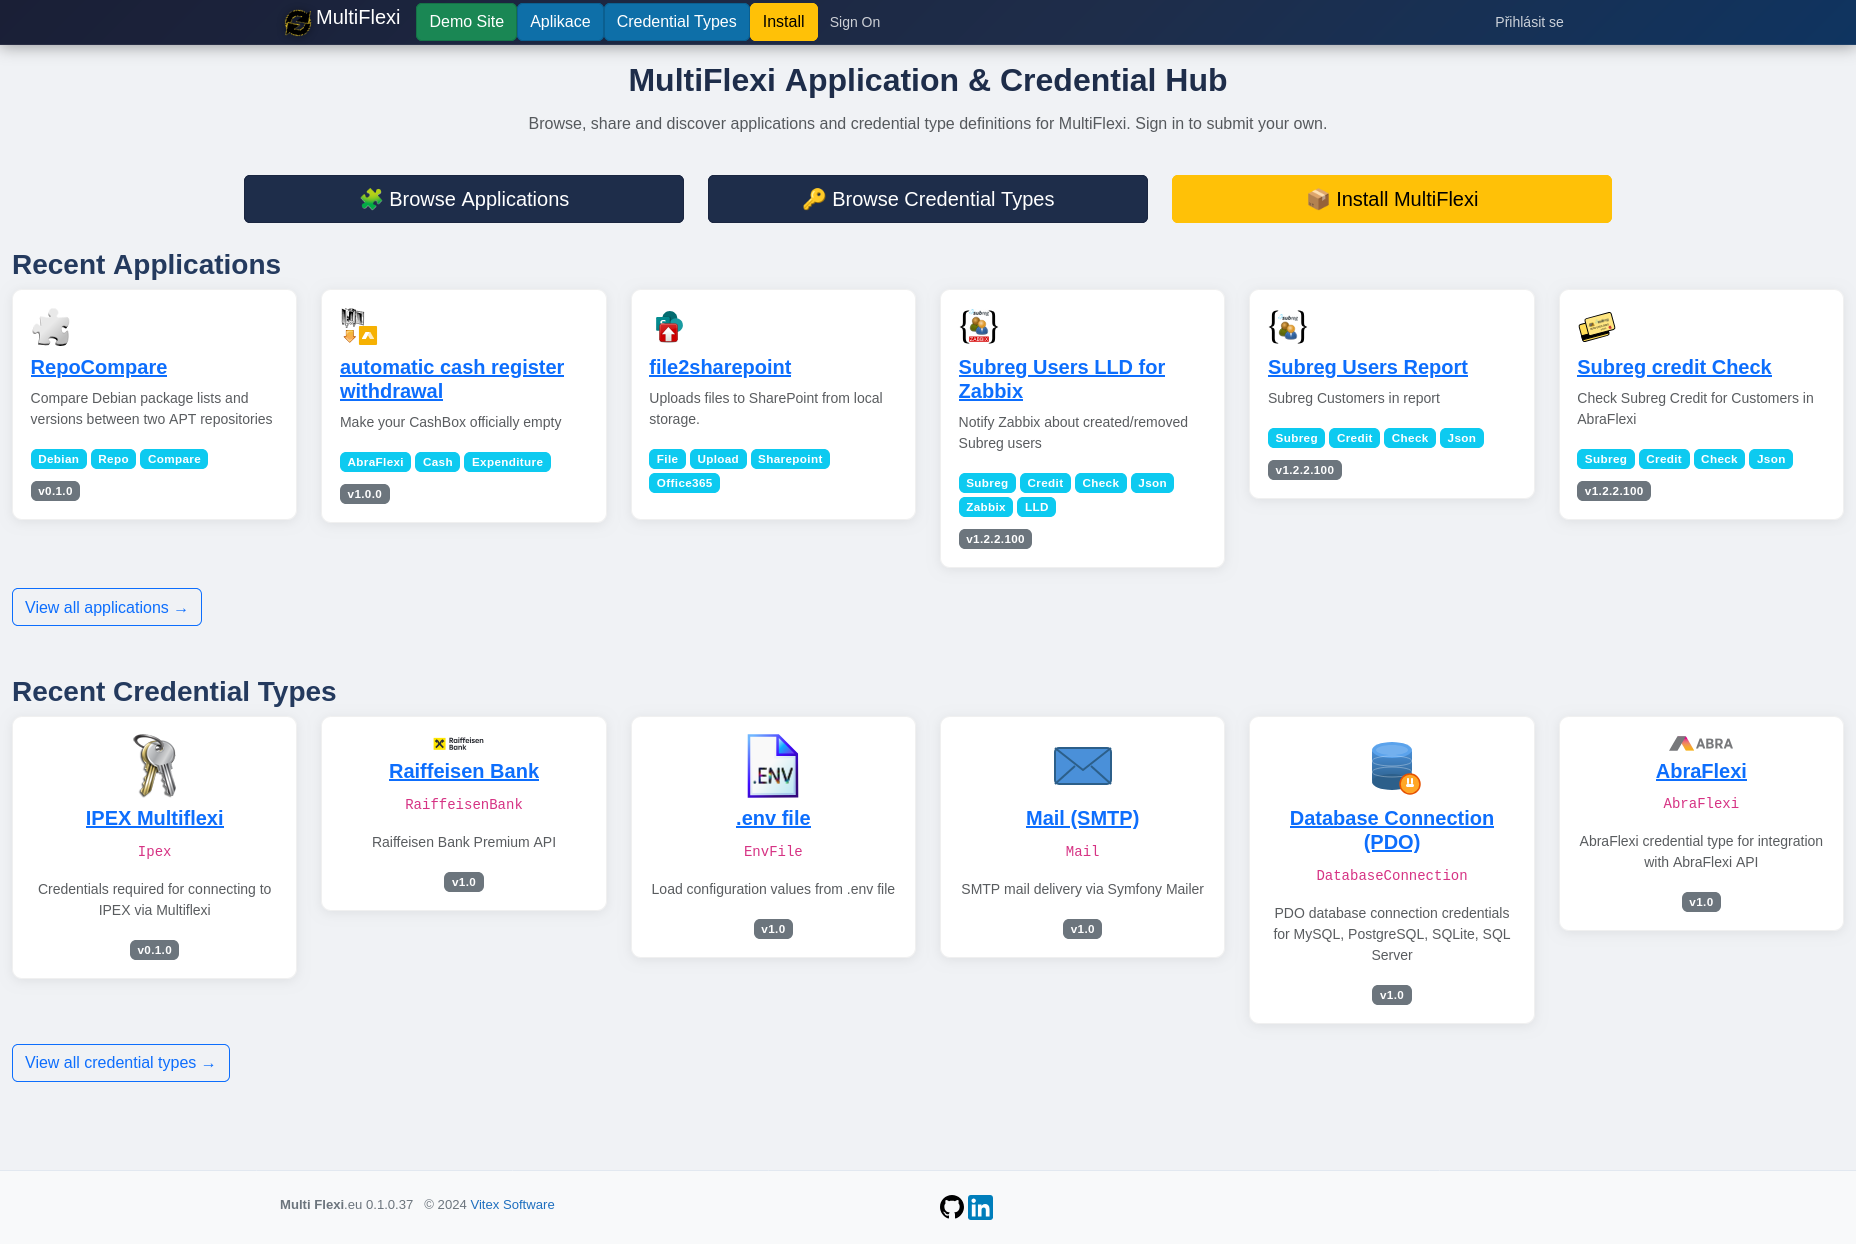
Task: Click View all applications button
Action: coord(107,607)
